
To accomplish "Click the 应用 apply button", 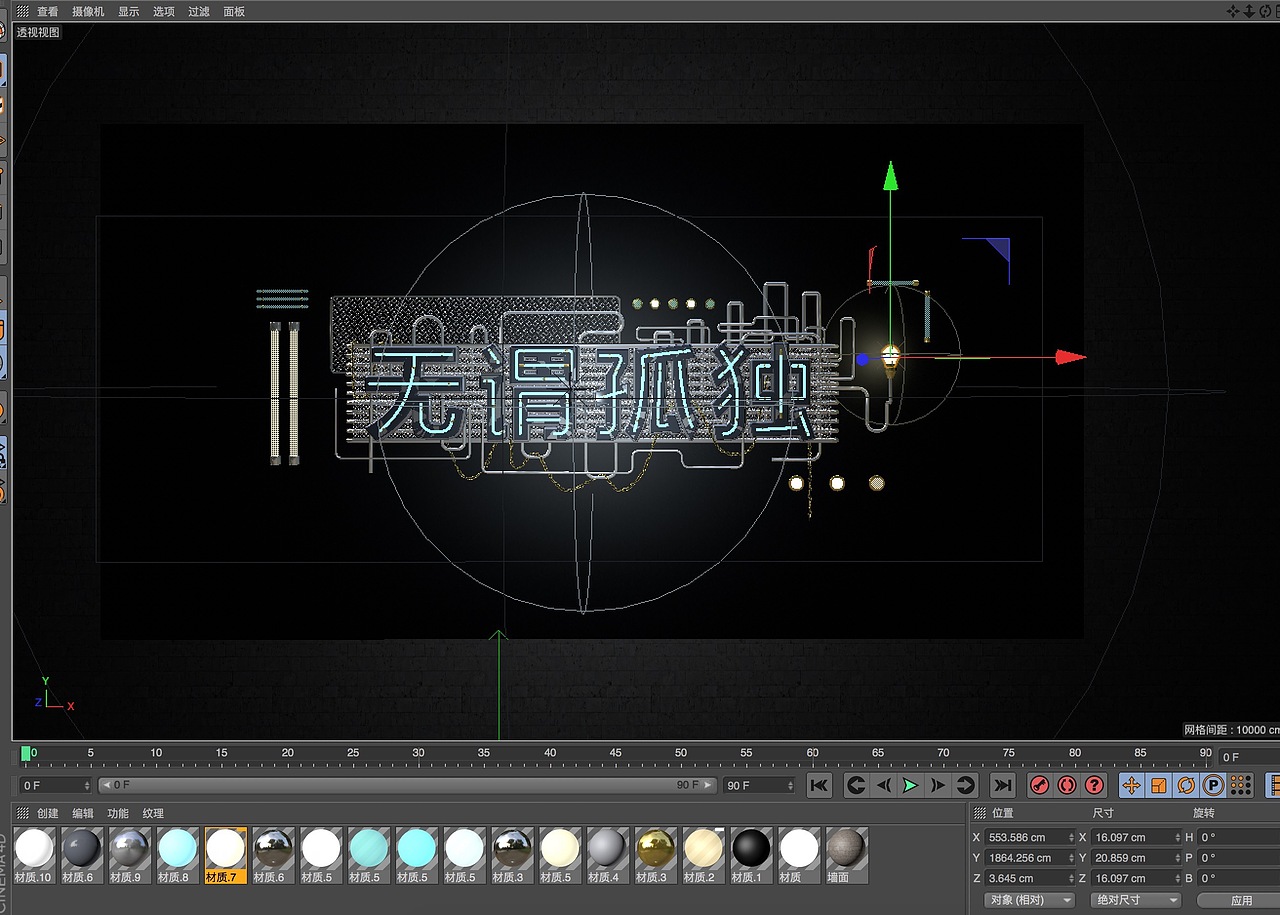I will click(1242, 899).
